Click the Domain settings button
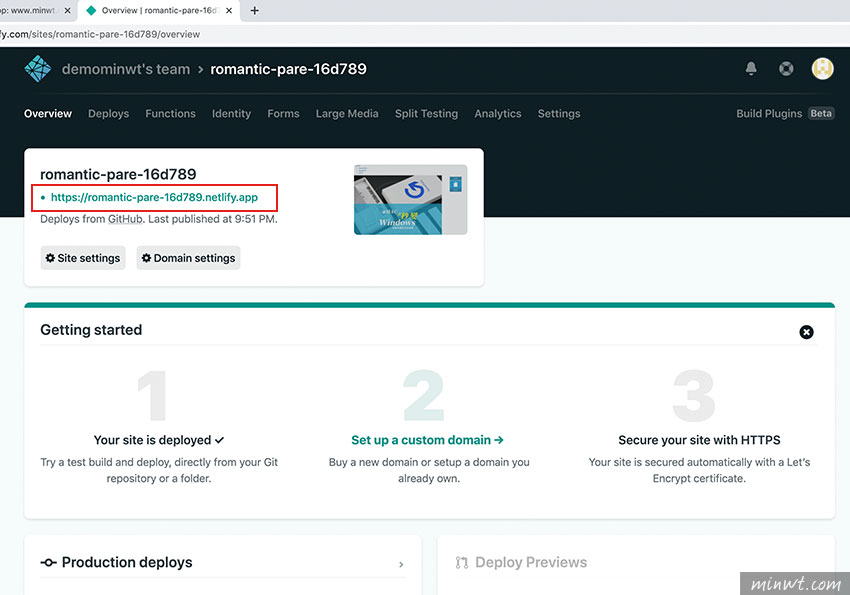Screen dimensions: 850x595 point(188,258)
